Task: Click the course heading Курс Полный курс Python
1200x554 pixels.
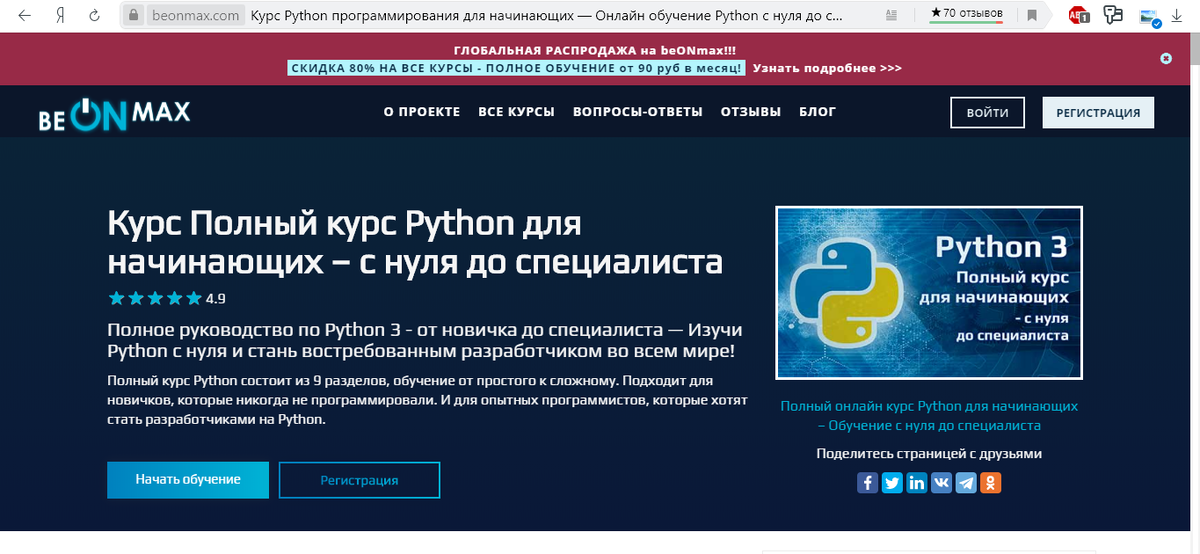Action: tap(415, 242)
